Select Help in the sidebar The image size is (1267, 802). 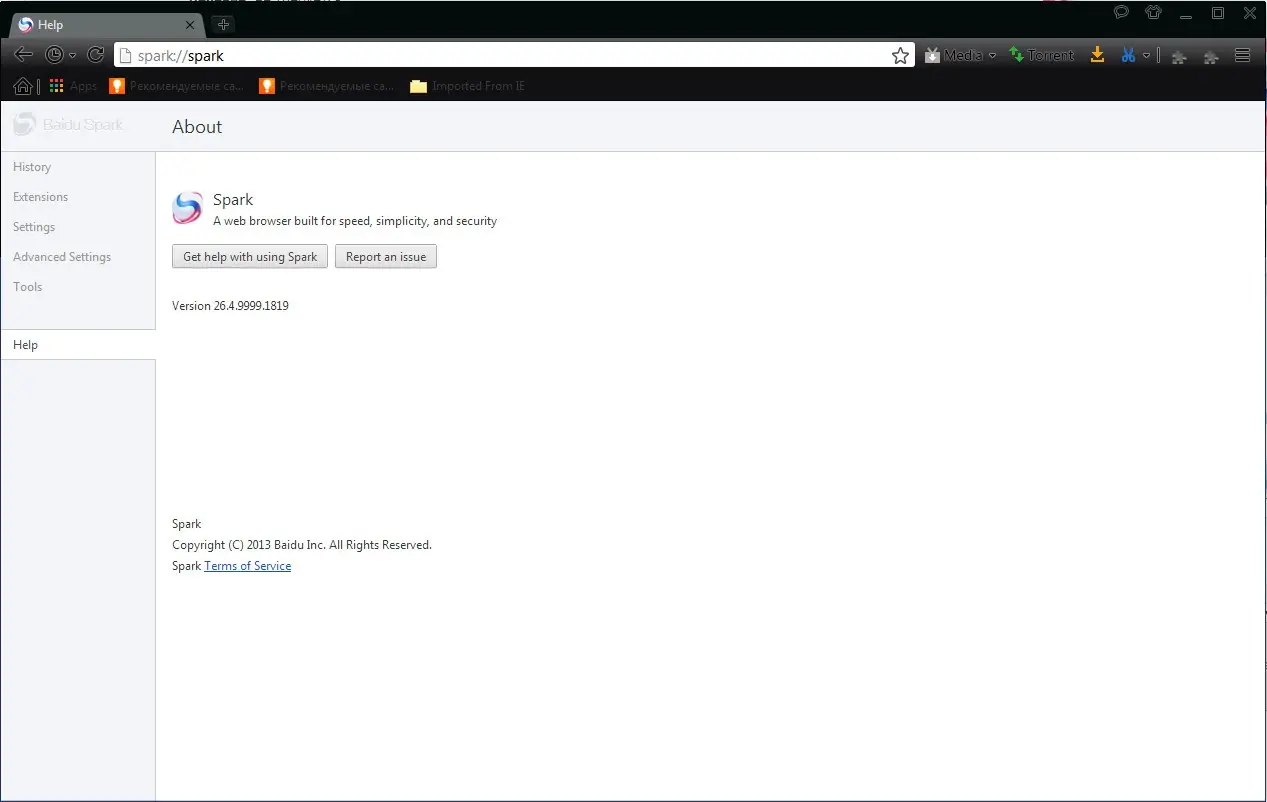pos(78,345)
